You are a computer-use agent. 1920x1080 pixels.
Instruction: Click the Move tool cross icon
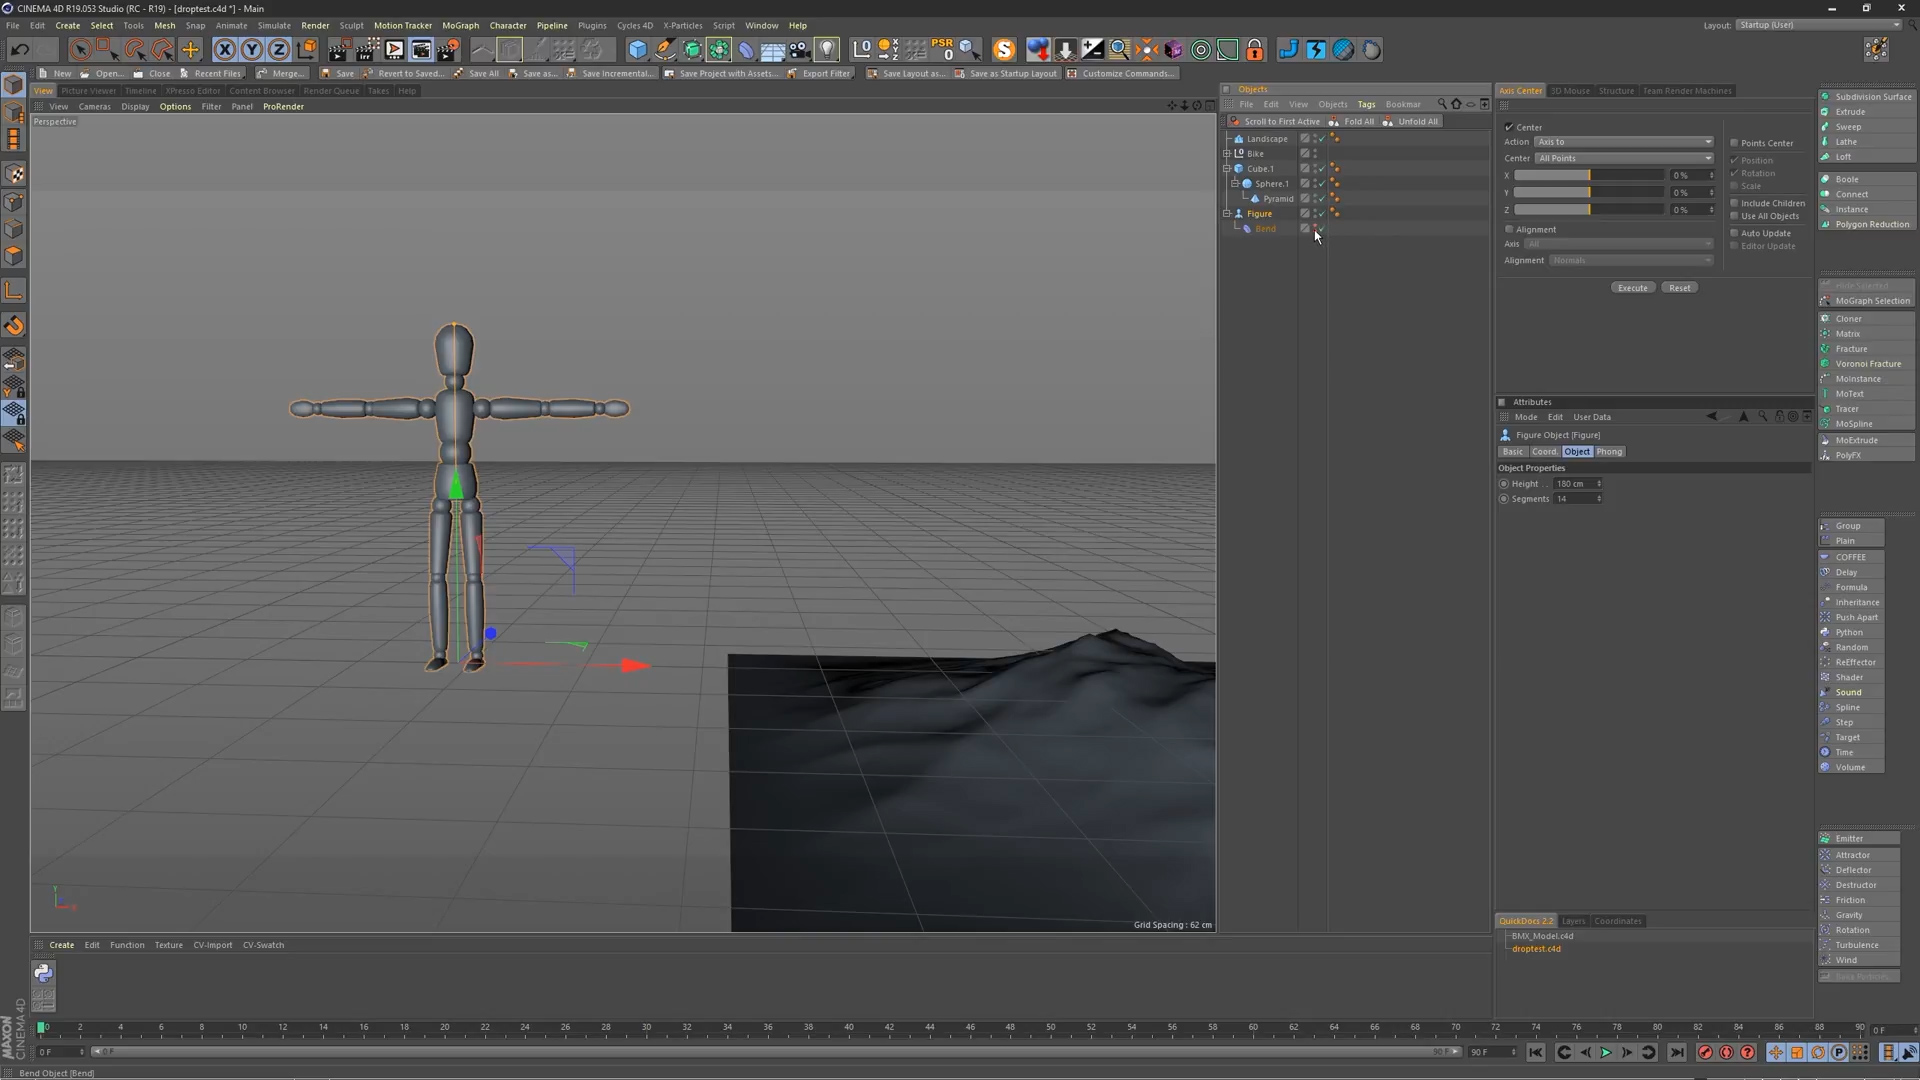point(190,49)
